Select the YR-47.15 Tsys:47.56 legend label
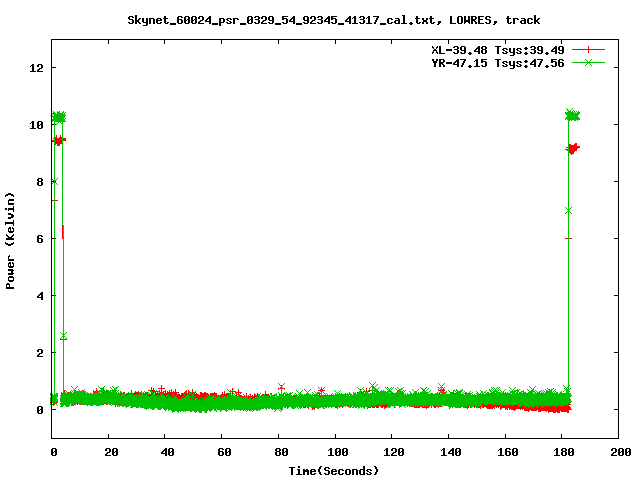The image size is (640, 480). coord(498,63)
